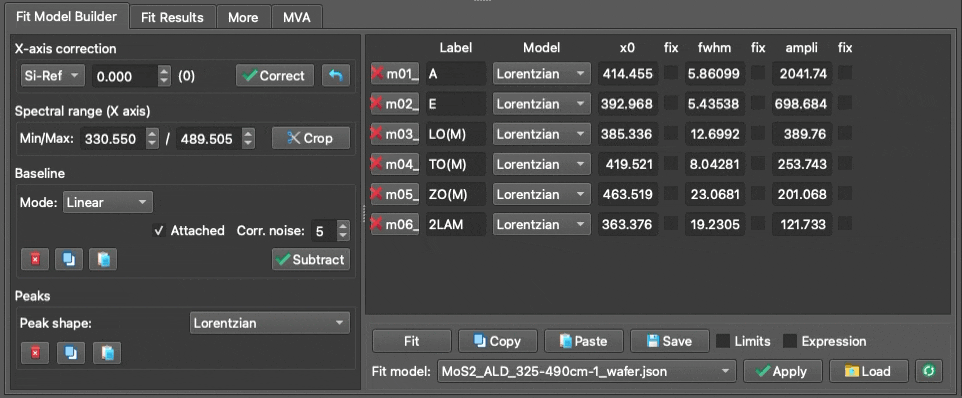Refresh fit model list with green icon

(929, 371)
